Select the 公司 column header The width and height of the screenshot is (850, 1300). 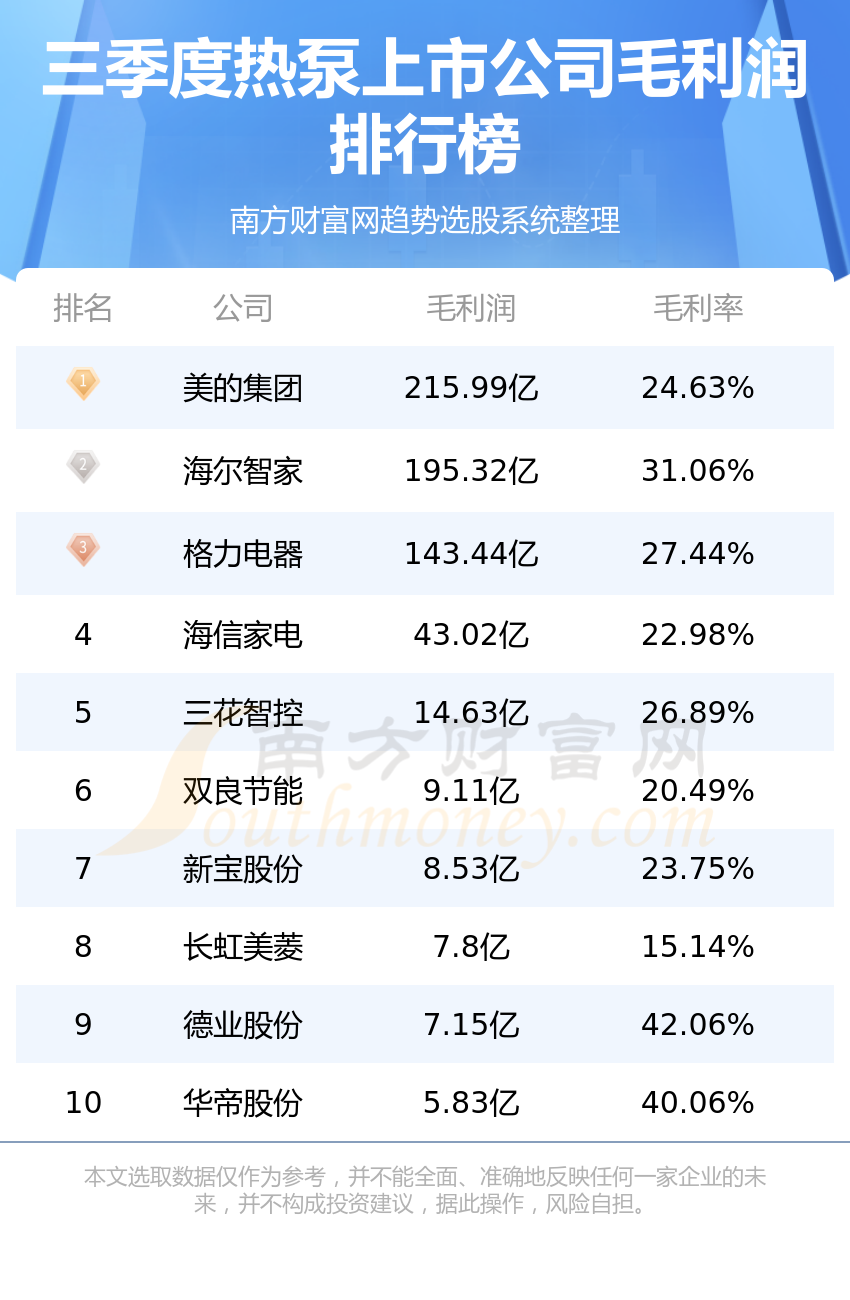pyautogui.click(x=243, y=308)
